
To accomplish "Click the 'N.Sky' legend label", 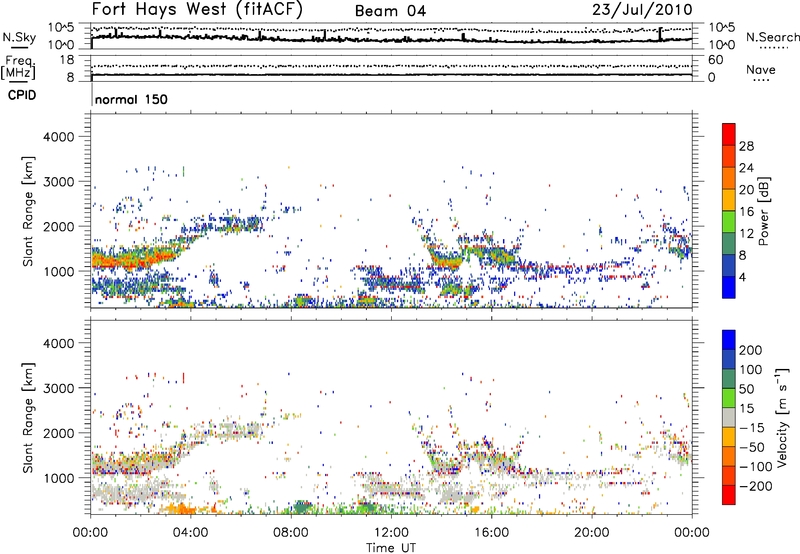I will pyautogui.click(x=19, y=37).
